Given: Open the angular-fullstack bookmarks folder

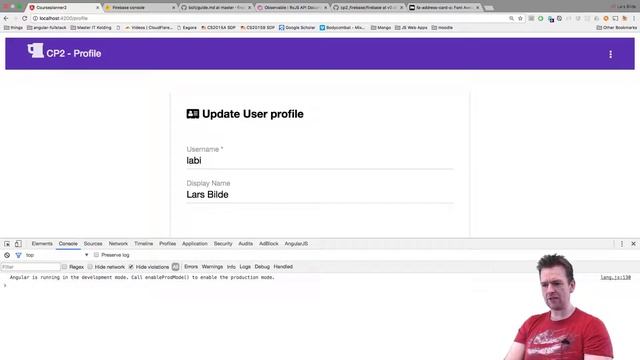Looking at the screenshot, I should (47, 28).
